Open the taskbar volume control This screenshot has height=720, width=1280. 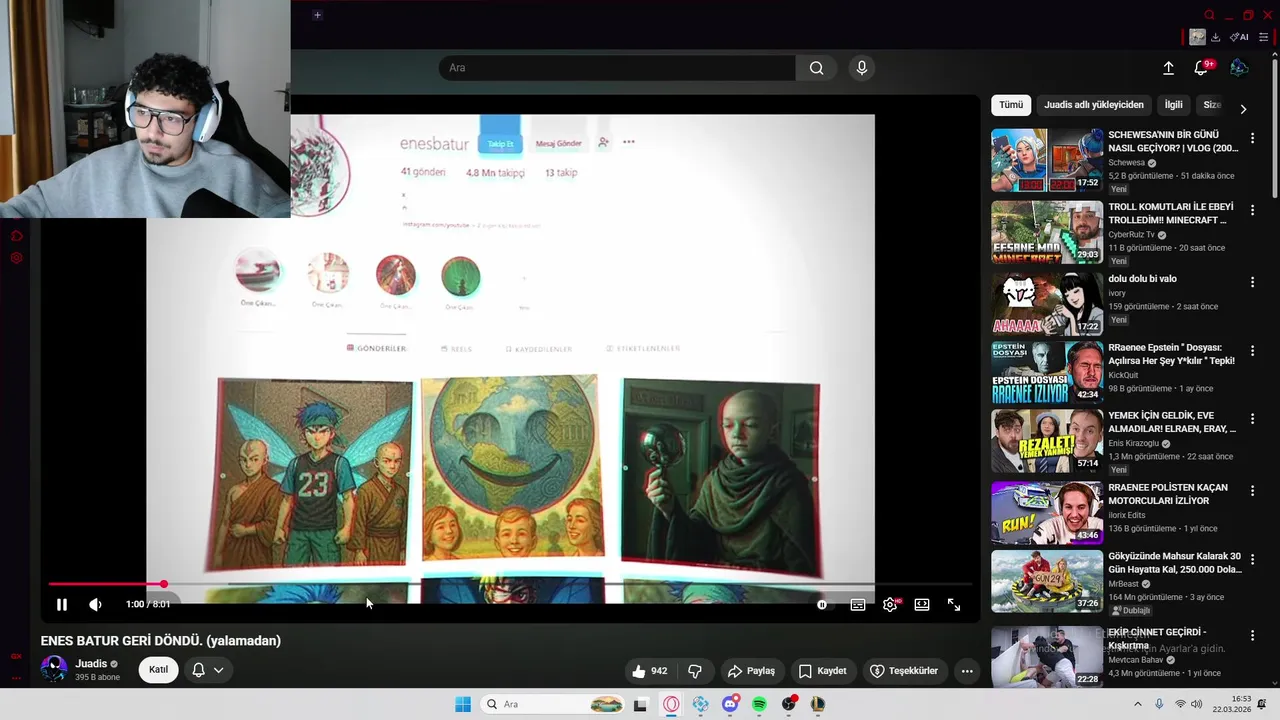pyautogui.click(x=1196, y=704)
